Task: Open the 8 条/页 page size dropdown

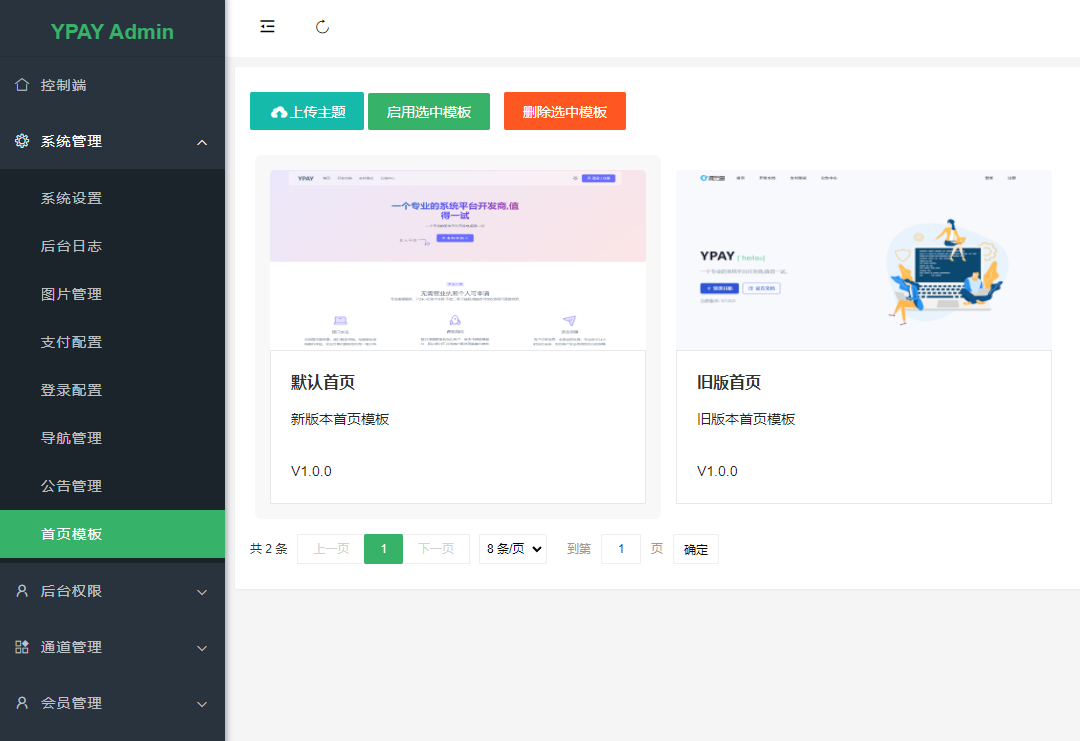Action: pos(513,549)
